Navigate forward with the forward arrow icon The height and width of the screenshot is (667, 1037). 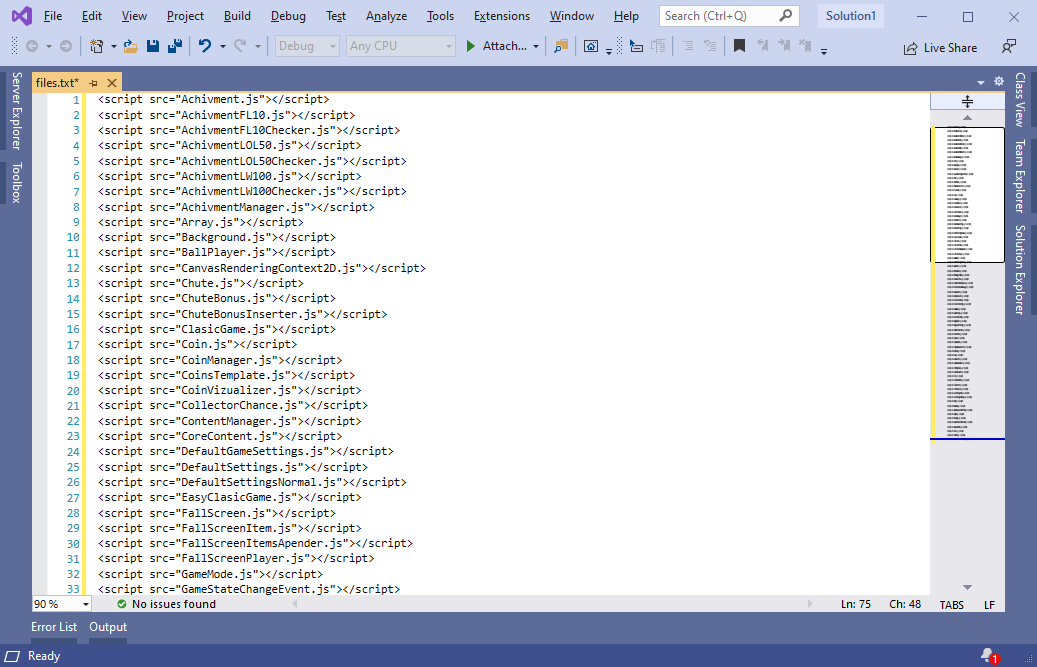(66, 46)
